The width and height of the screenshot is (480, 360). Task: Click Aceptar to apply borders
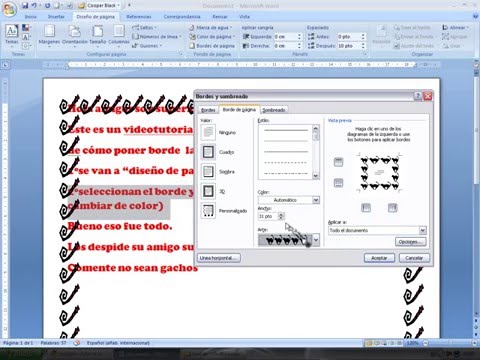[379, 258]
